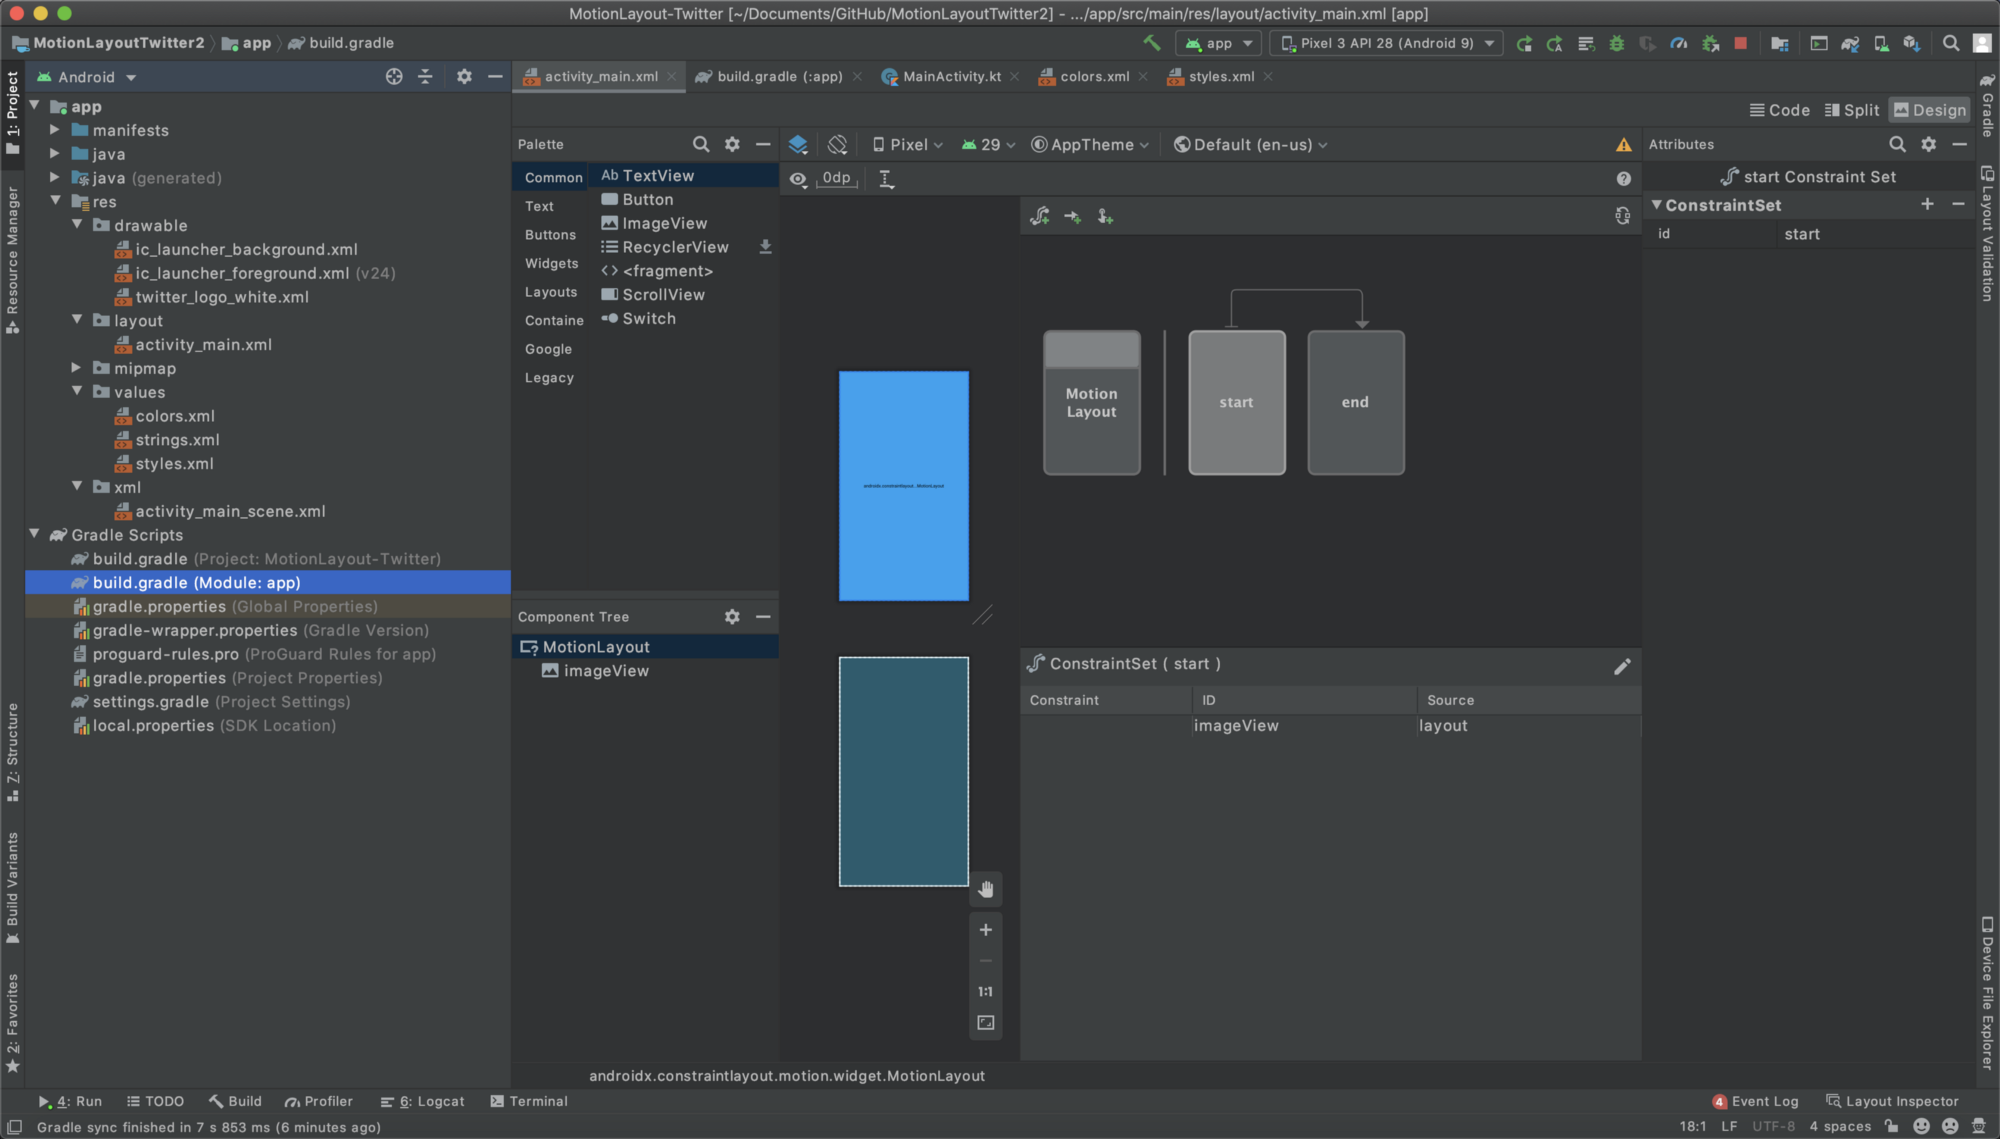Click the Create Transition arrow icon
The height and width of the screenshot is (1139, 2000).
[x=1072, y=216]
